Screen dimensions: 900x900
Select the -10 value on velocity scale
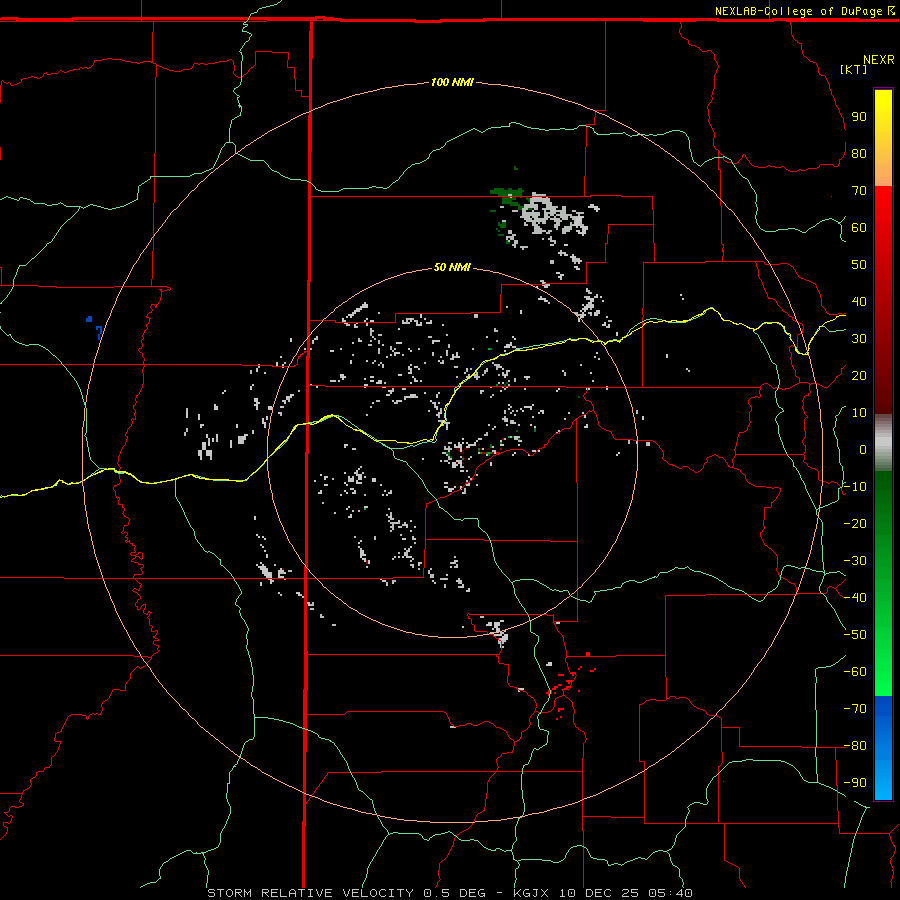click(855, 487)
